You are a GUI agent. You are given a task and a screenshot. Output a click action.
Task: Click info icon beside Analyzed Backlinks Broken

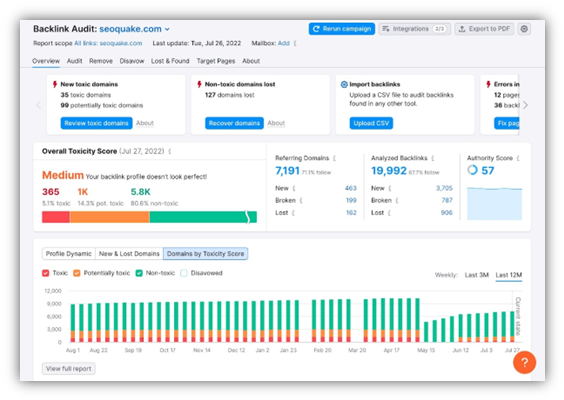tap(397, 200)
